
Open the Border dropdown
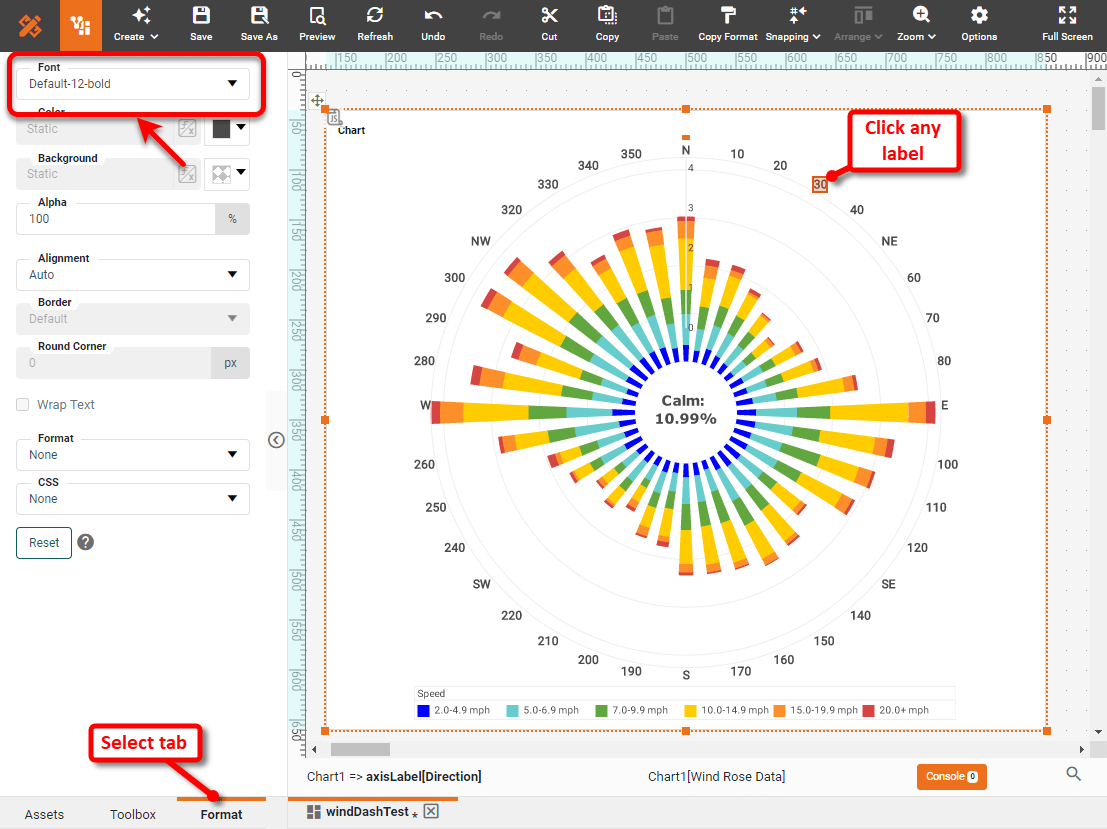133,318
